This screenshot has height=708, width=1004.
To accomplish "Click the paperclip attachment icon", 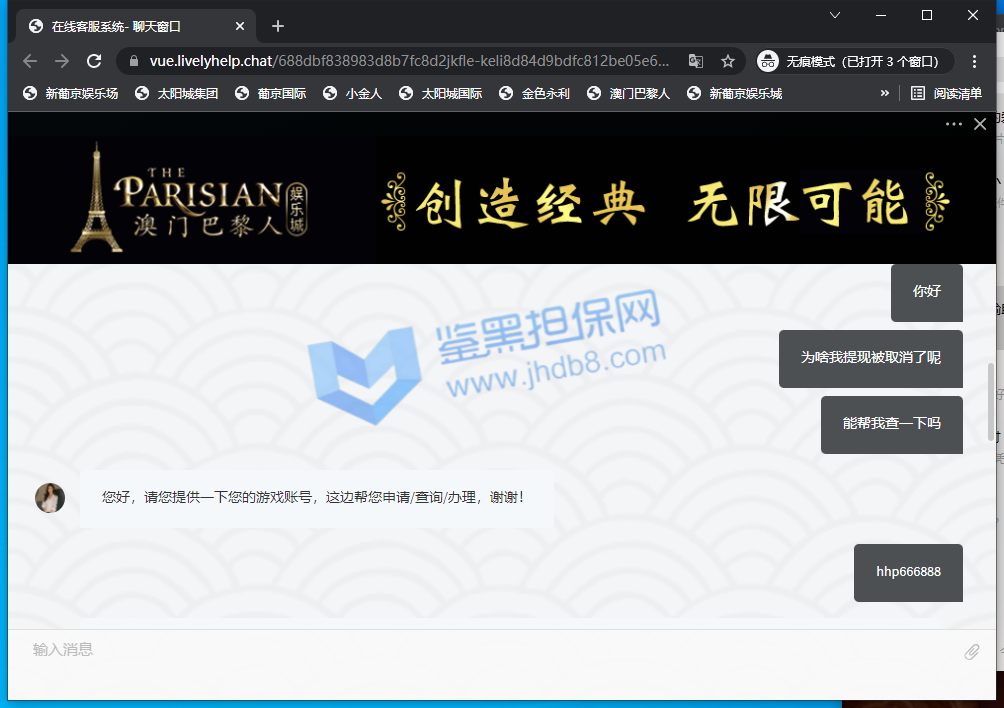I will 971,652.
